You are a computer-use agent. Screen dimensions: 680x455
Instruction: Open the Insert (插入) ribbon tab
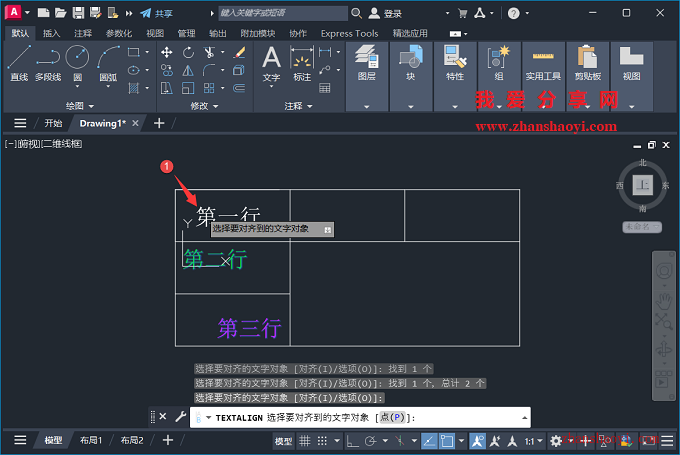pos(51,33)
